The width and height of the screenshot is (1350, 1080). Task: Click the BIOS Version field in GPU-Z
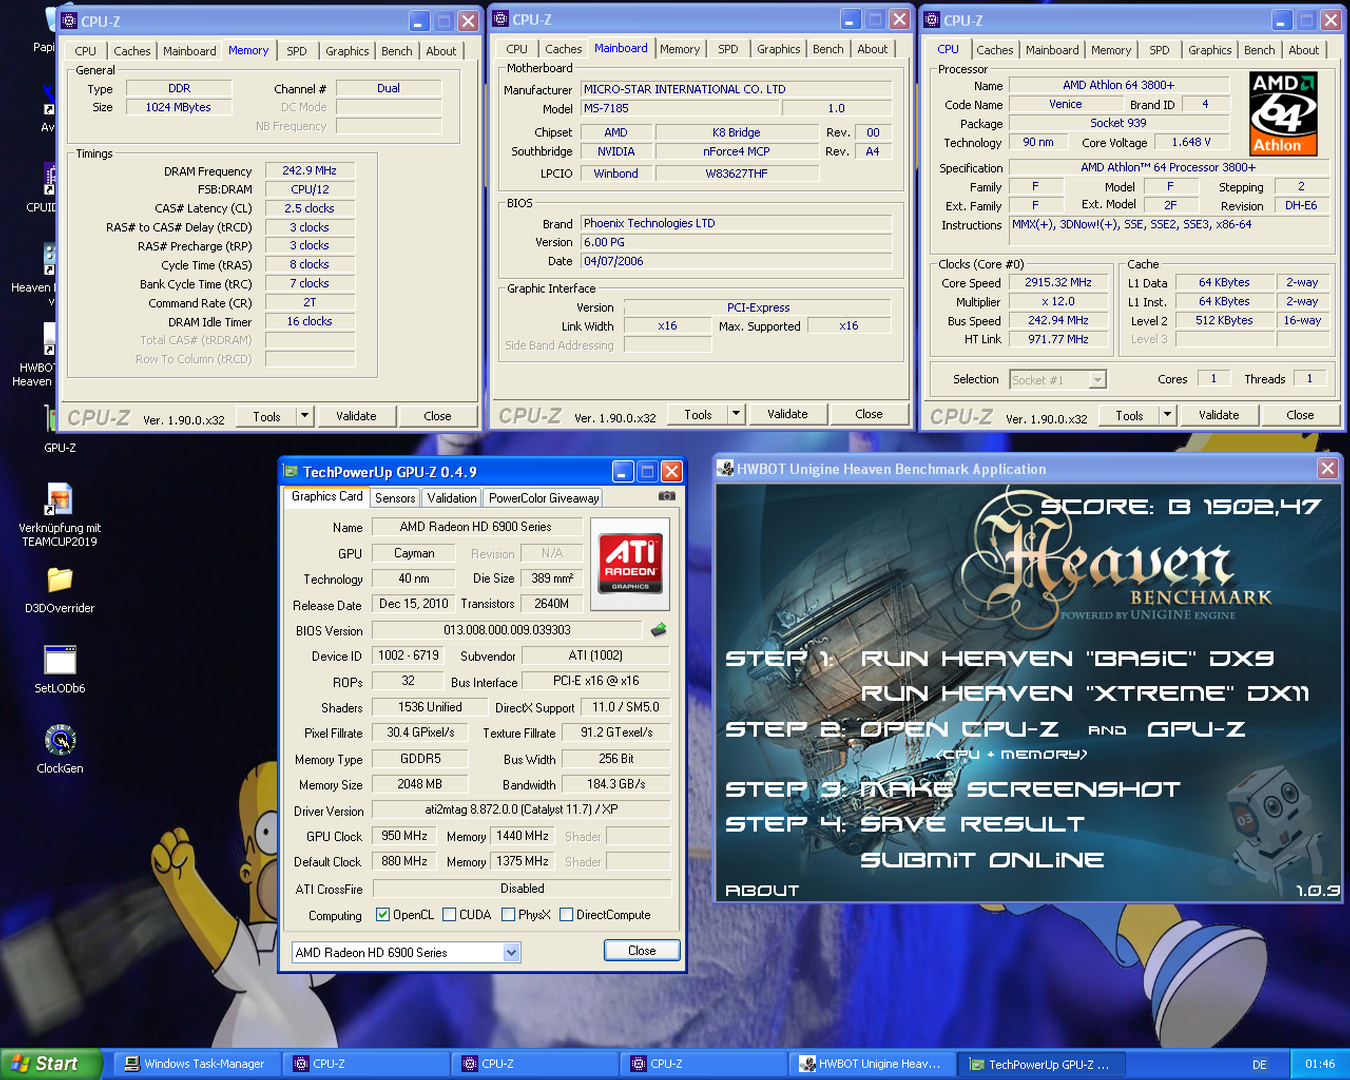[x=507, y=630]
